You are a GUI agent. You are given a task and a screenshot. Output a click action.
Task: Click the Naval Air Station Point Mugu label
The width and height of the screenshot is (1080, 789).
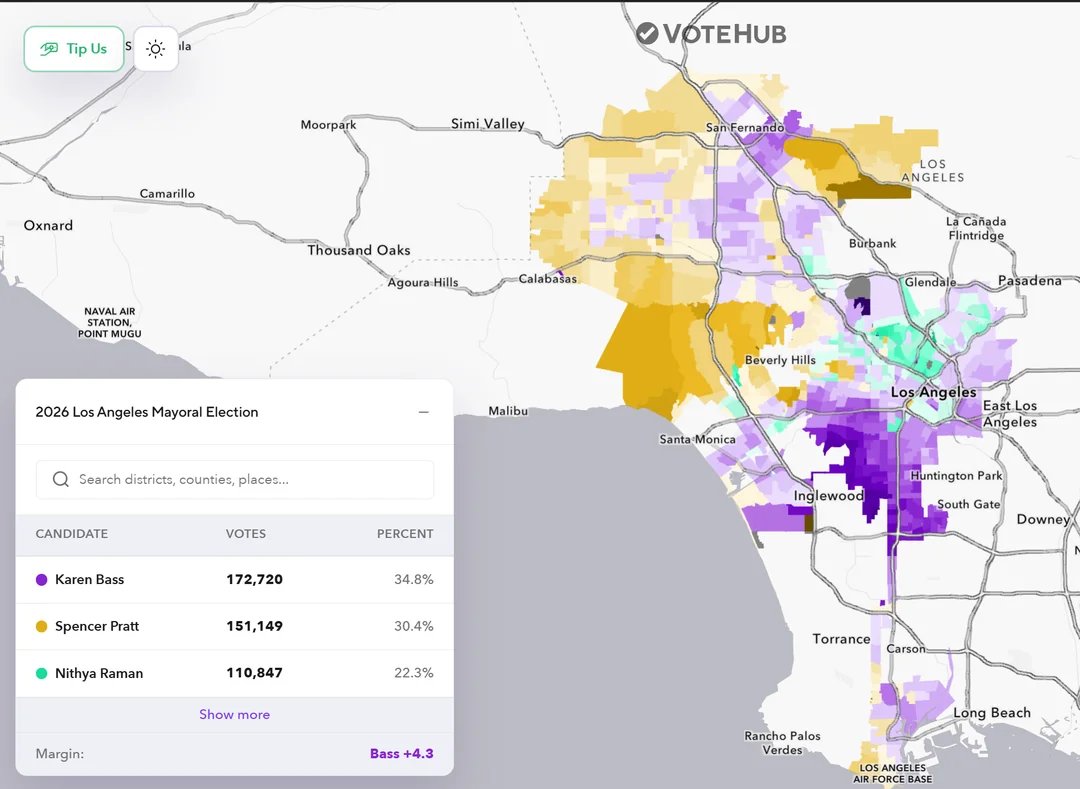pyautogui.click(x=110, y=322)
